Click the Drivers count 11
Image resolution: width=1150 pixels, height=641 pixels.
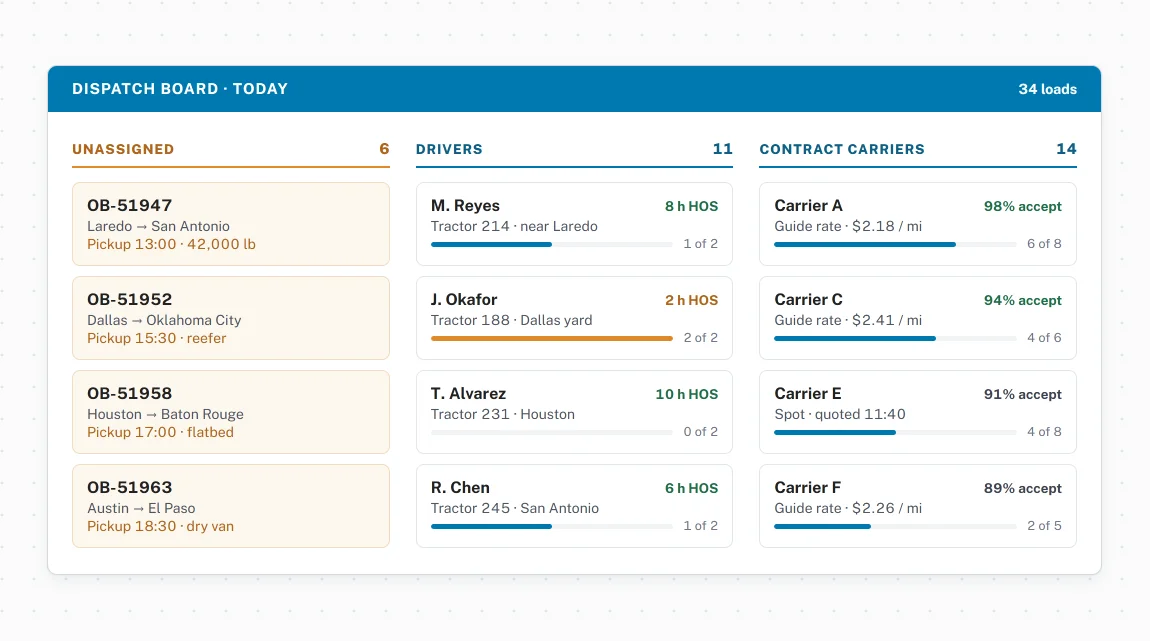[722, 149]
